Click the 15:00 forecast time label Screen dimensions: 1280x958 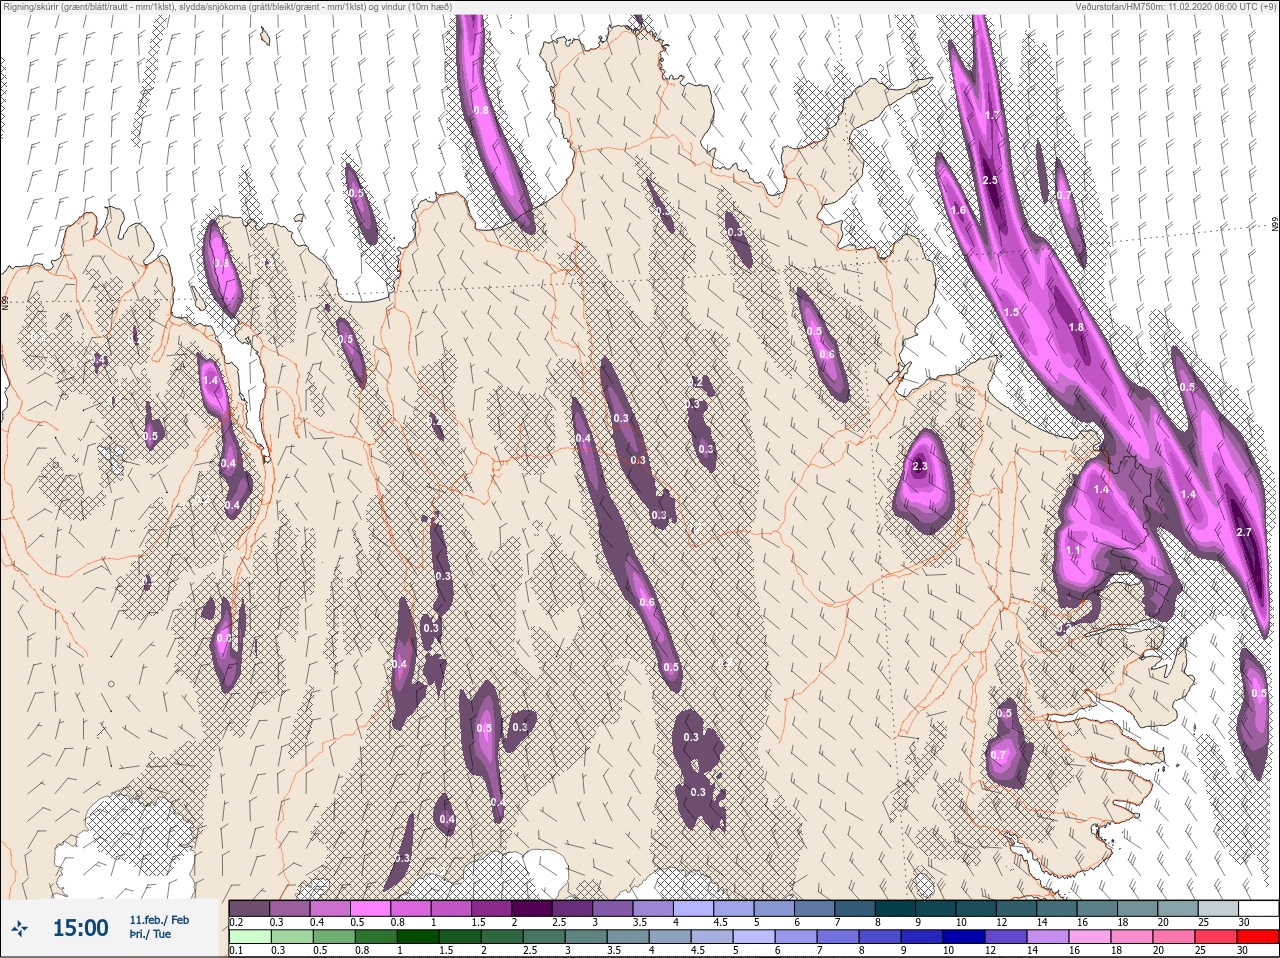click(x=80, y=929)
